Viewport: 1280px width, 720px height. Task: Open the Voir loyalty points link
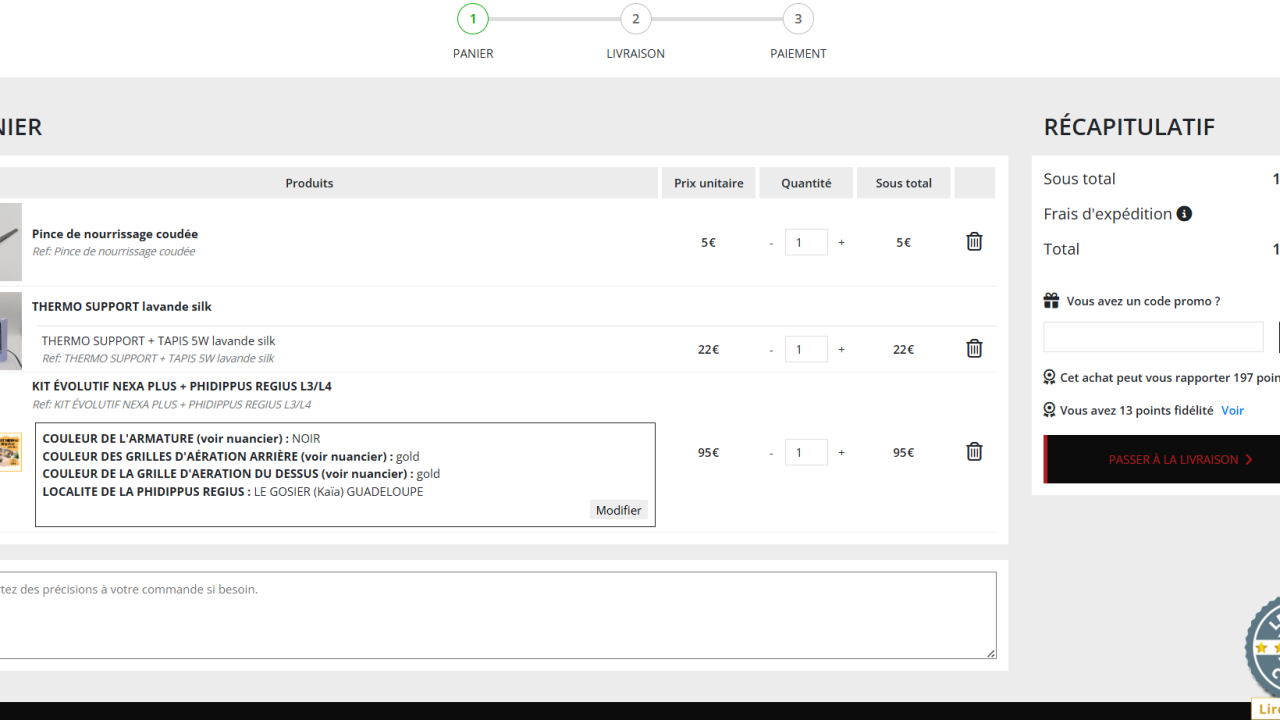click(1232, 410)
